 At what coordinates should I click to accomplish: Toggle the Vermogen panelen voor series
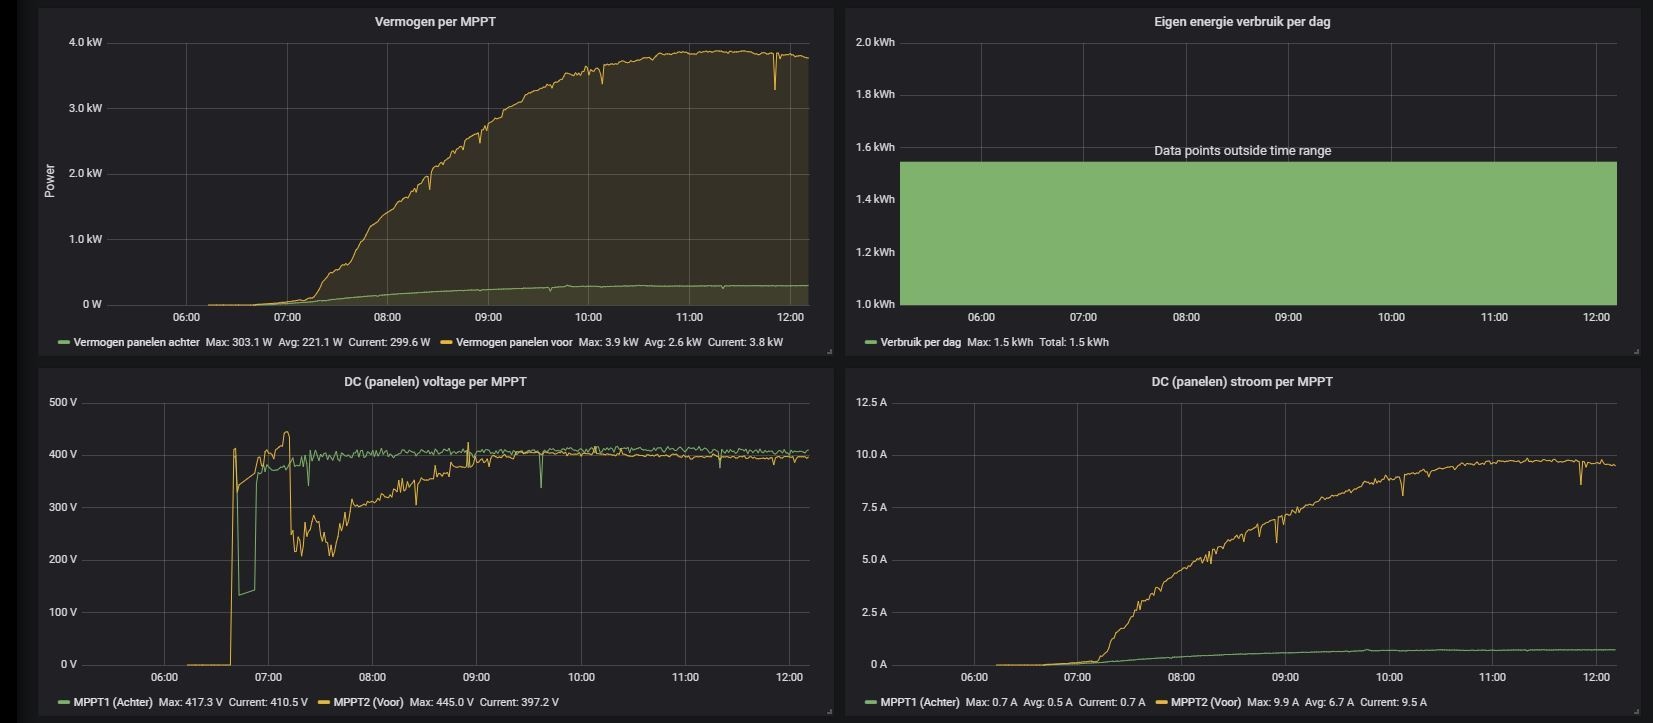[x=514, y=342]
